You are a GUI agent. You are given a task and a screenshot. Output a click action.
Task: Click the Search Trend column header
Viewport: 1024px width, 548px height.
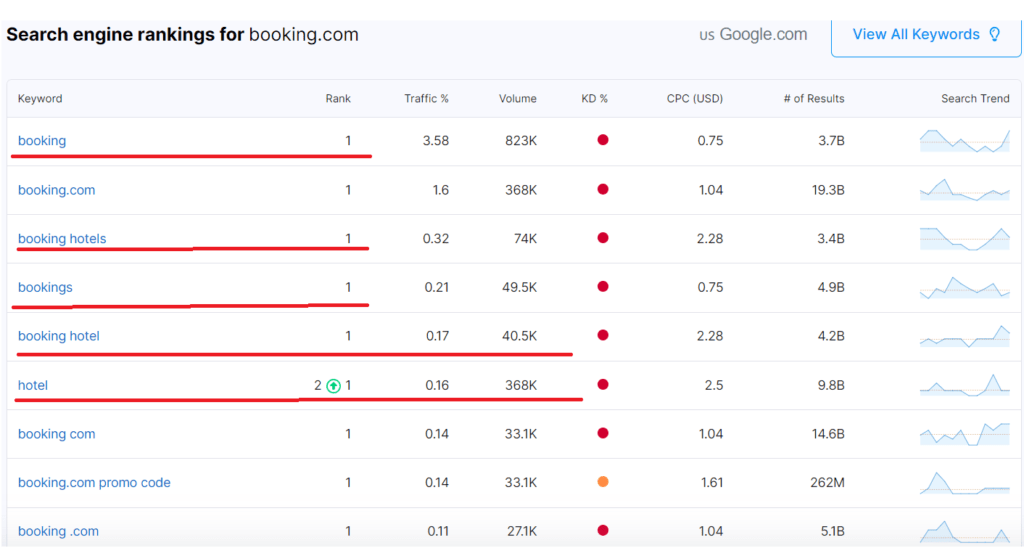tap(975, 99)
